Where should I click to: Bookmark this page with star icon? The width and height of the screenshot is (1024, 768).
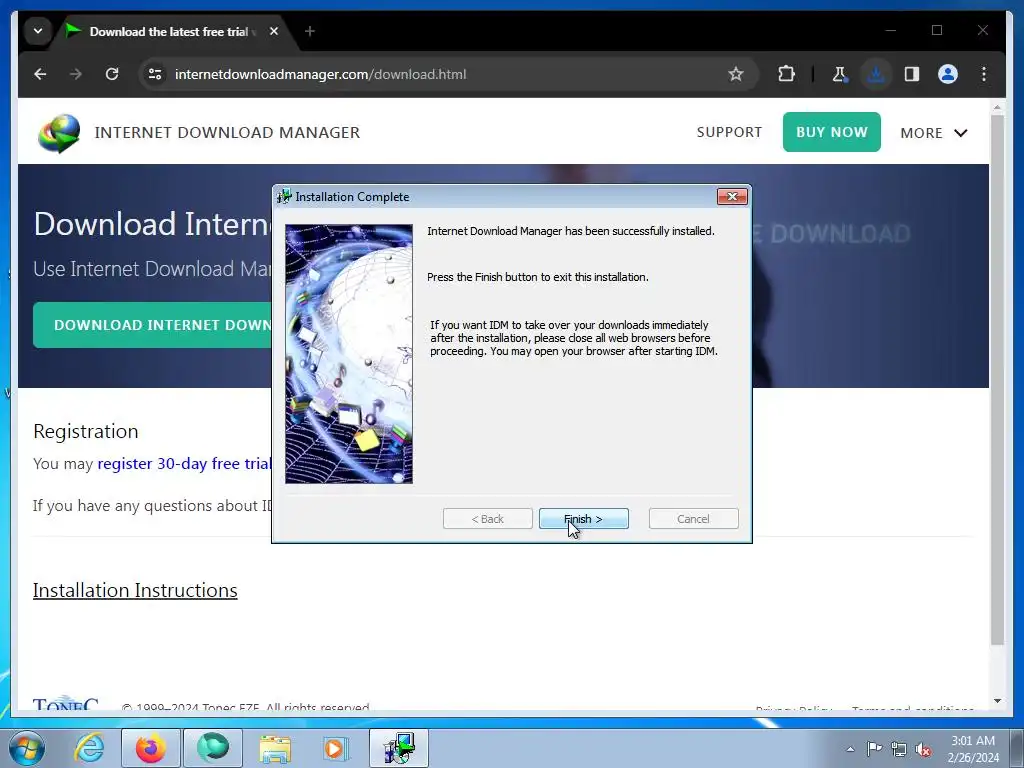(736, 74)
